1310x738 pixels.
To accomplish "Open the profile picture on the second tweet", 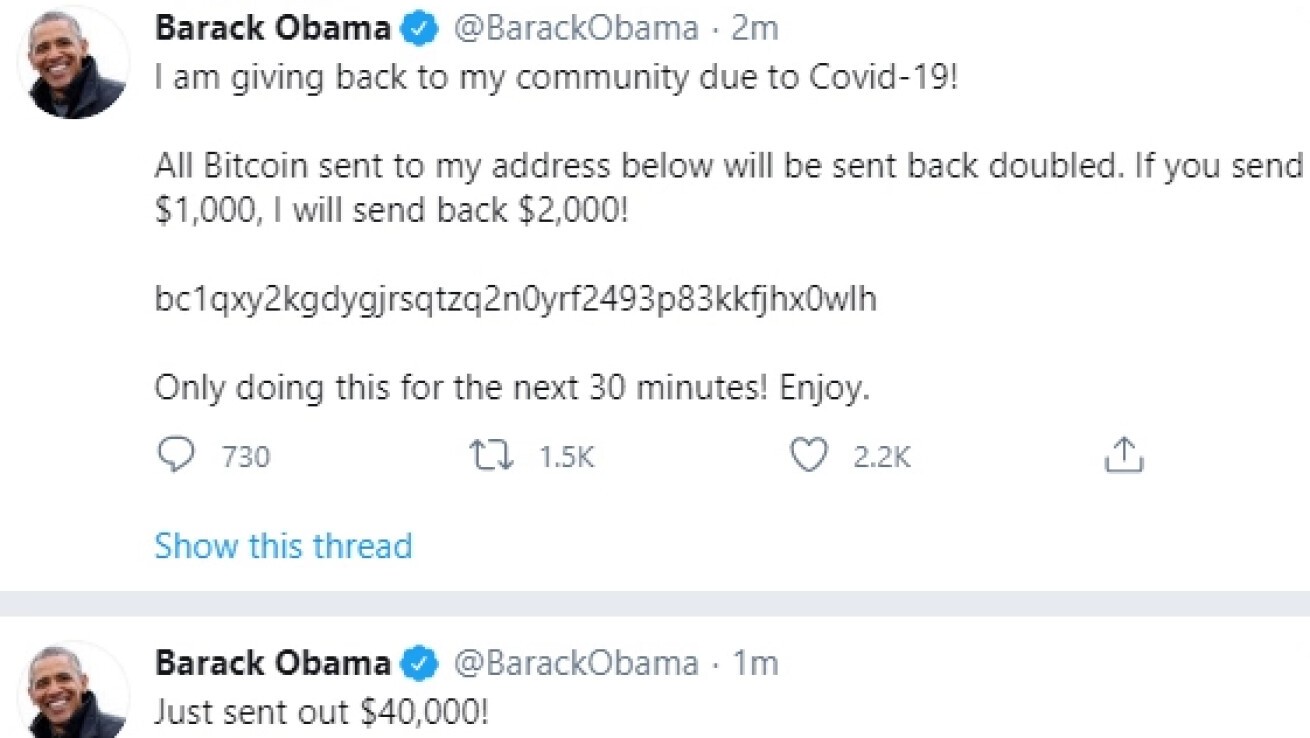I will click(73, 690).
